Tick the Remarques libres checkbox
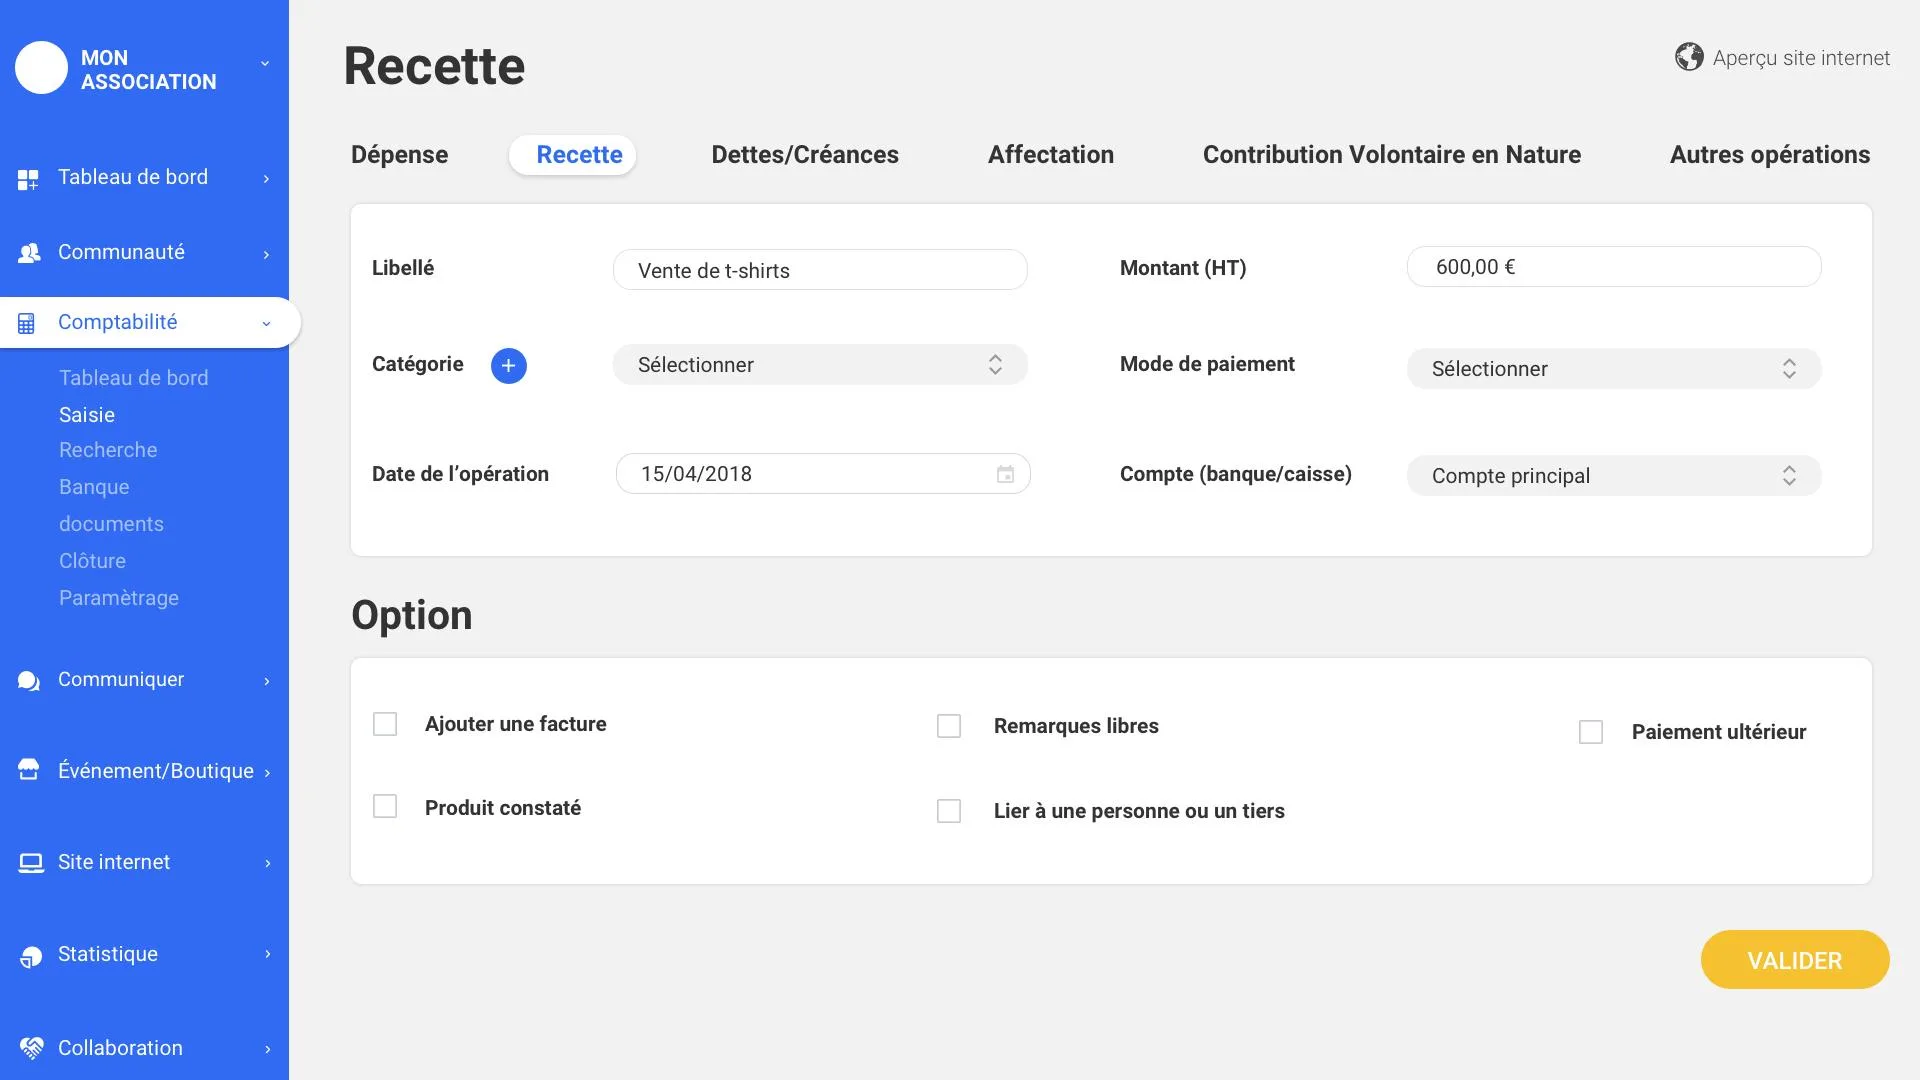 pos(949,726)
